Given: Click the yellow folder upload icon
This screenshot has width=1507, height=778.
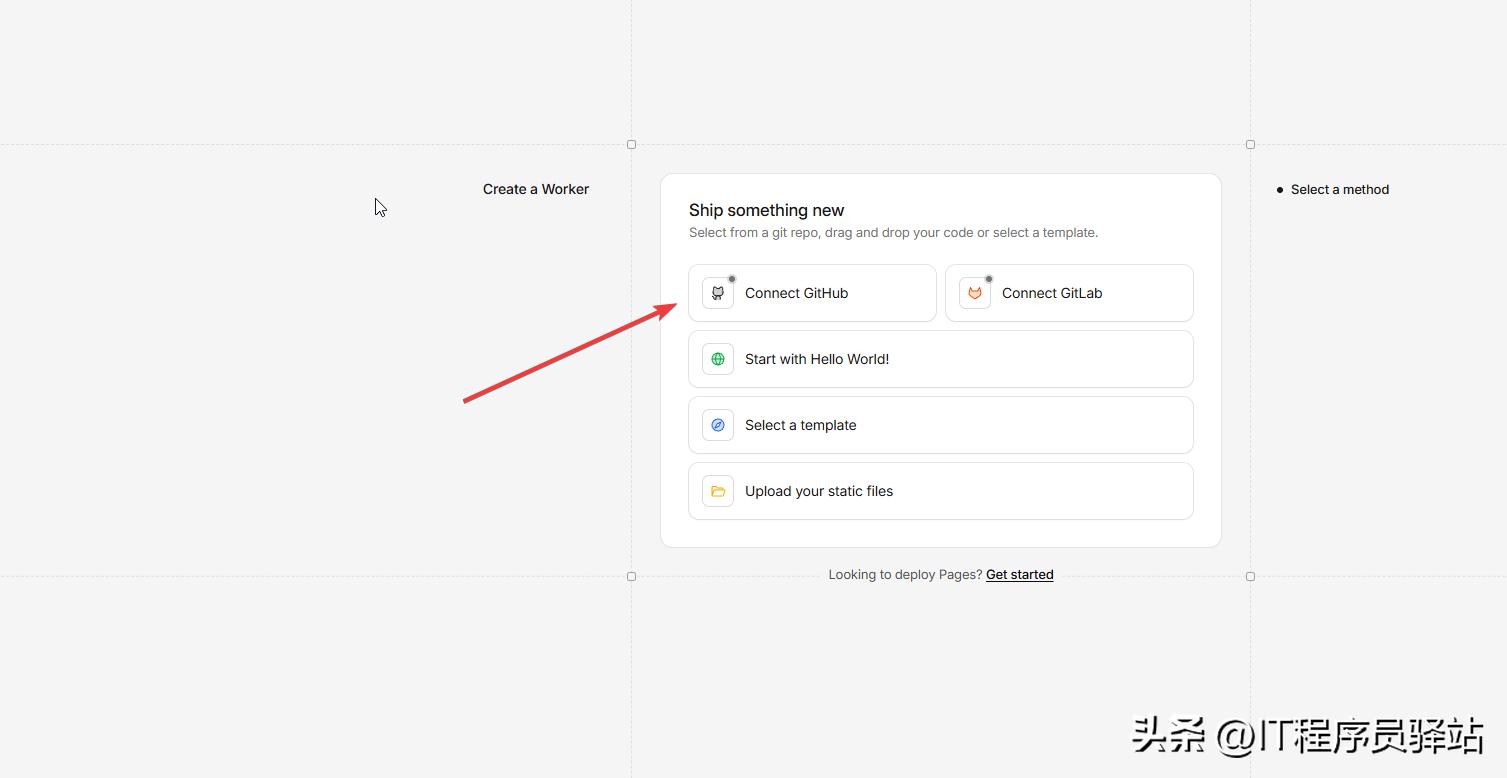Looking at the screenshot, I should (718, 491).
